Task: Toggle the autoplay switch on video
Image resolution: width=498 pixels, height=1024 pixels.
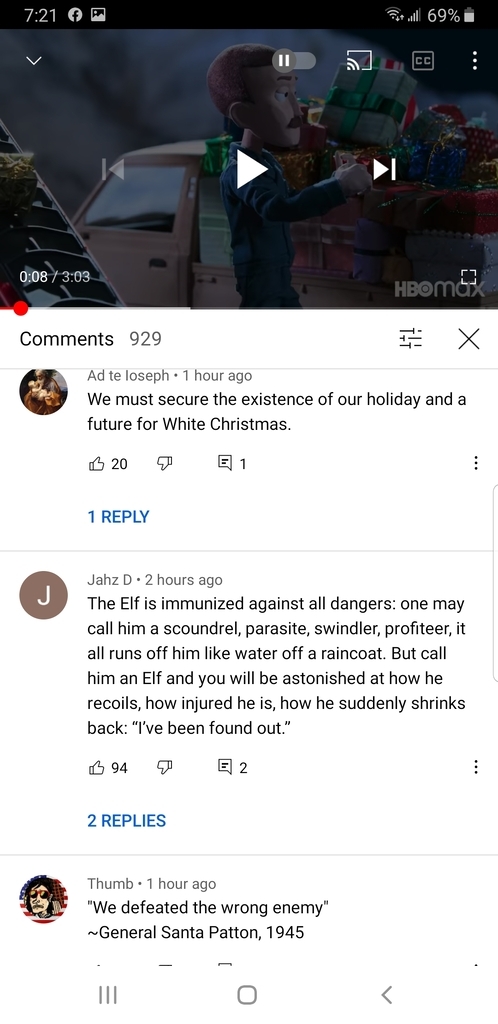Action: pyautogui.click(x=294, y=61)
